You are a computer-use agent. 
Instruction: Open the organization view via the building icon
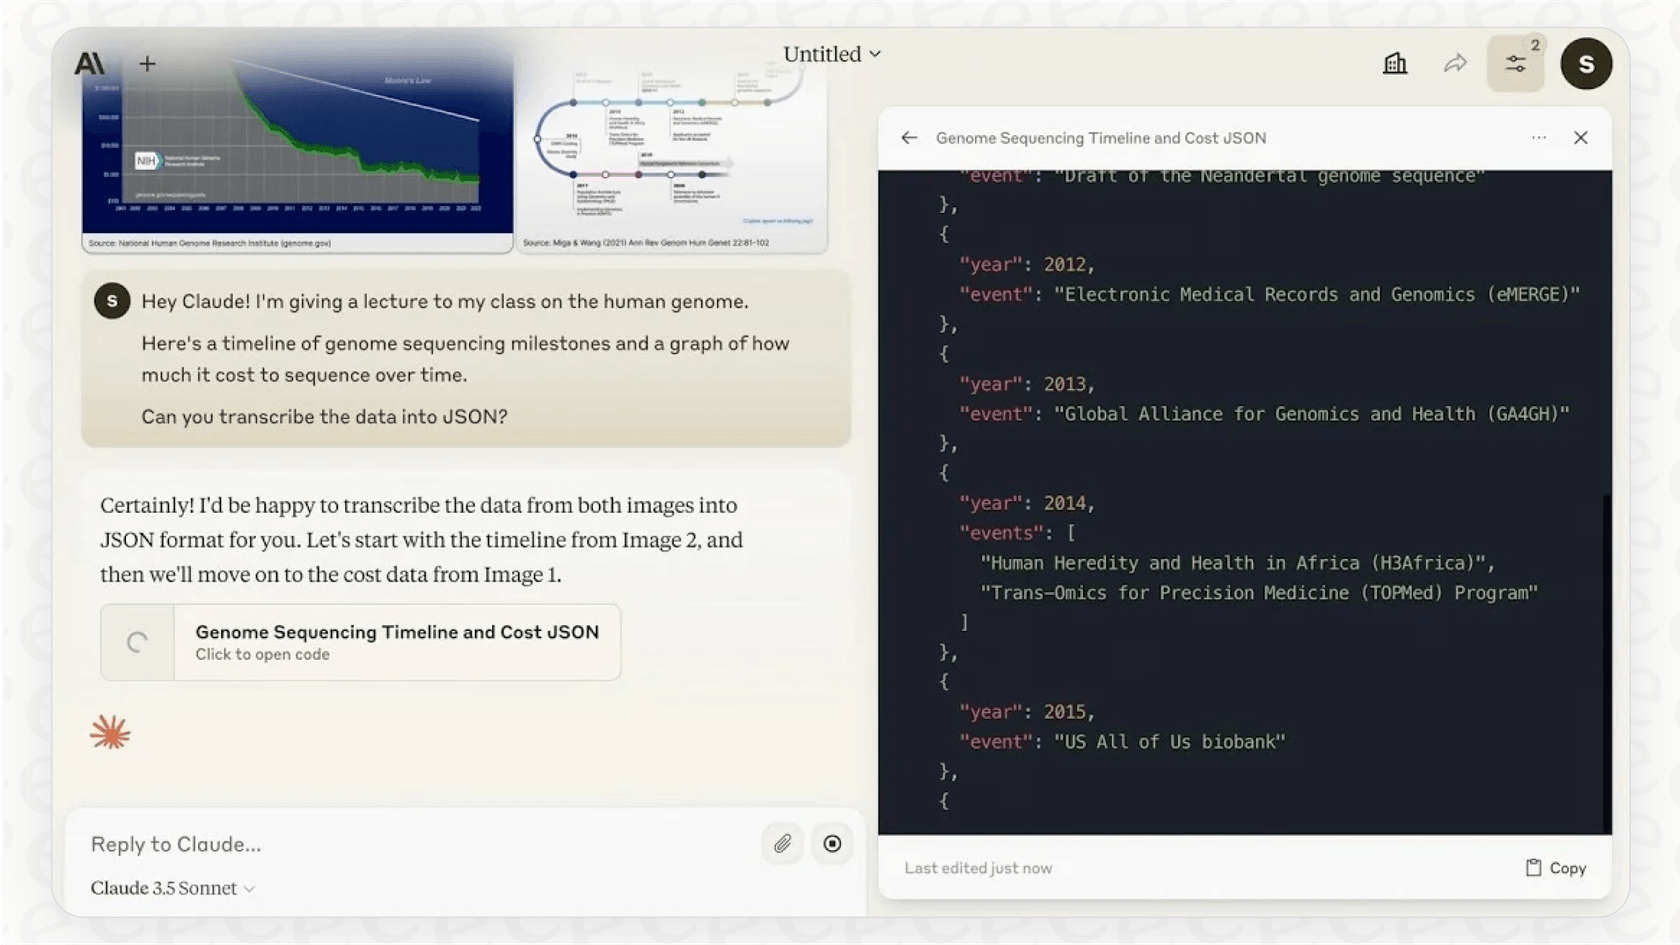tap(1394, 62)
